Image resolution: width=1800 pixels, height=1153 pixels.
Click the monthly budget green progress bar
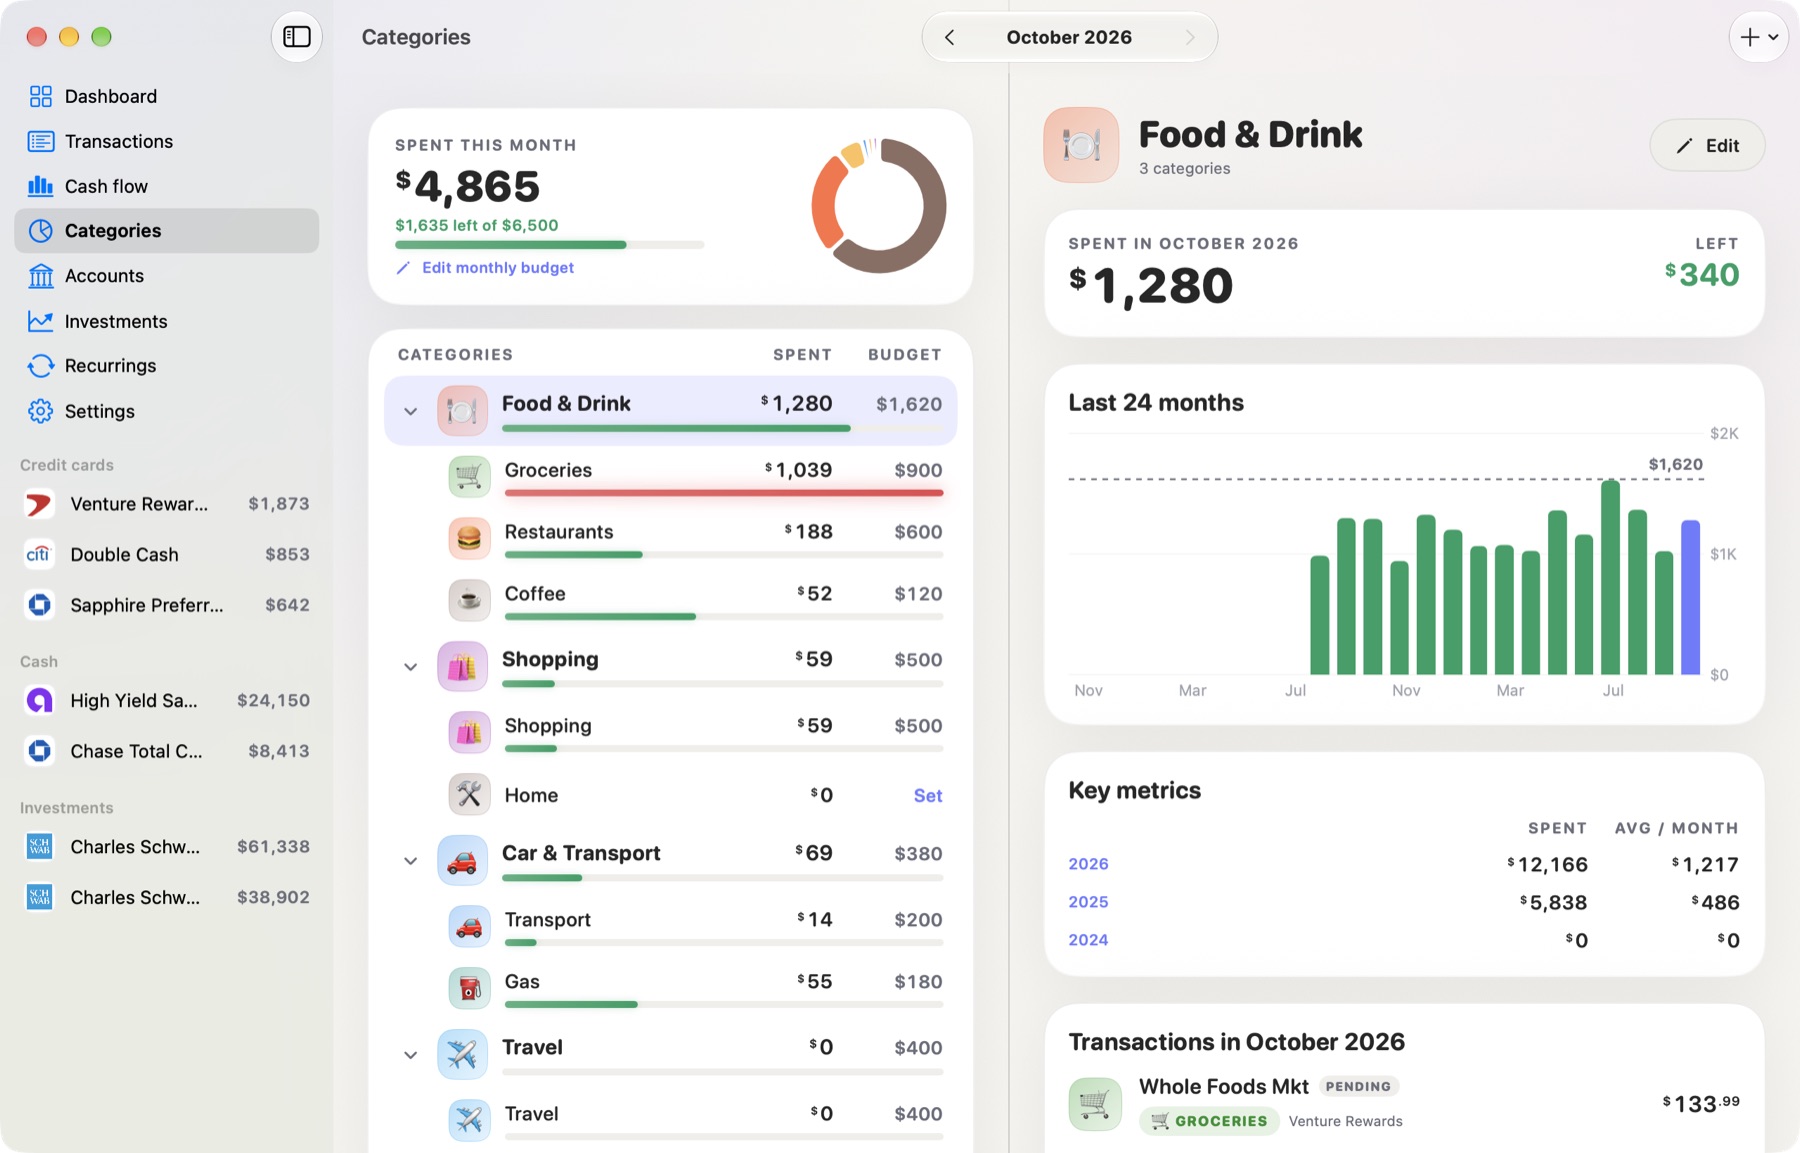[549, 245]
